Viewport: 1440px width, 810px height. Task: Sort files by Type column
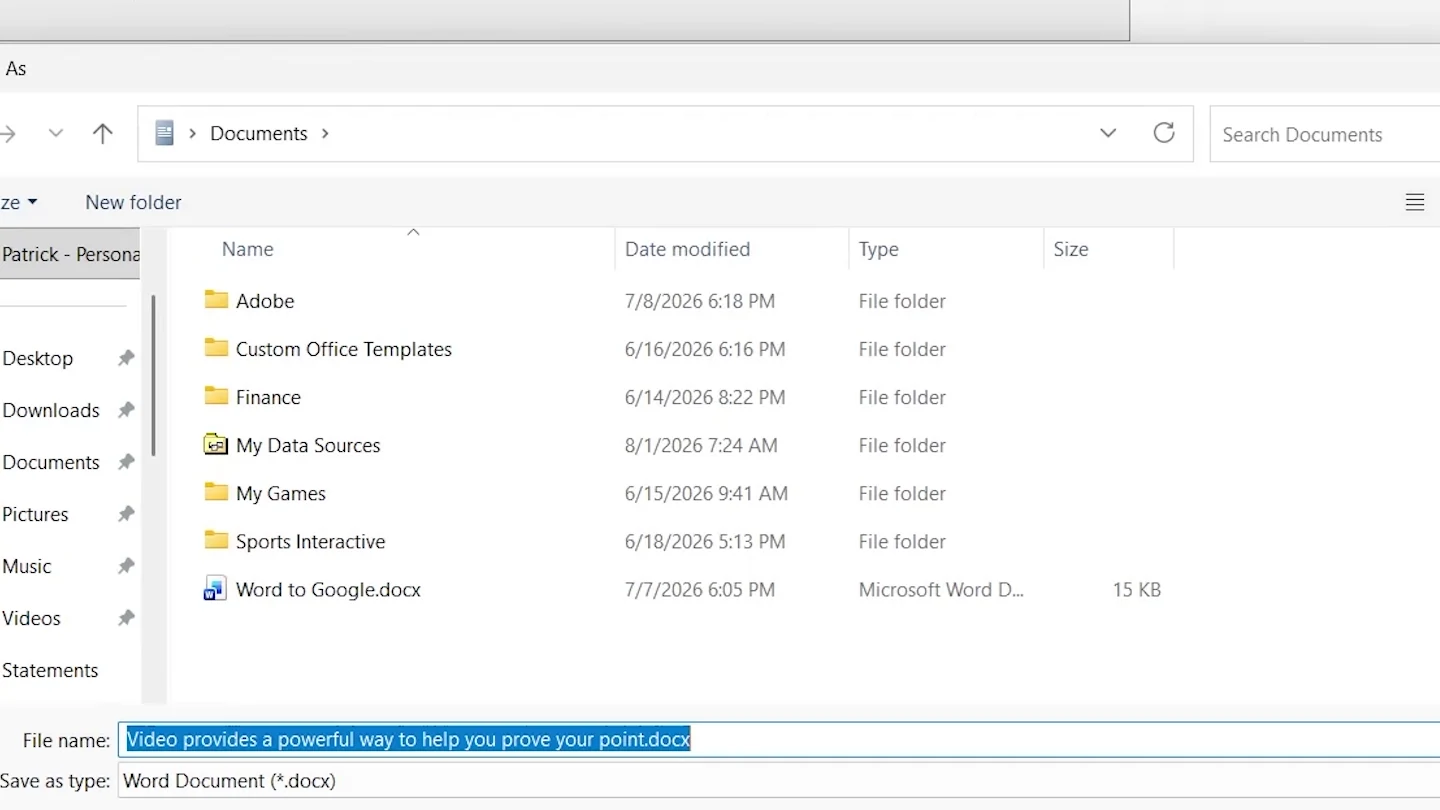click(878, 249)
